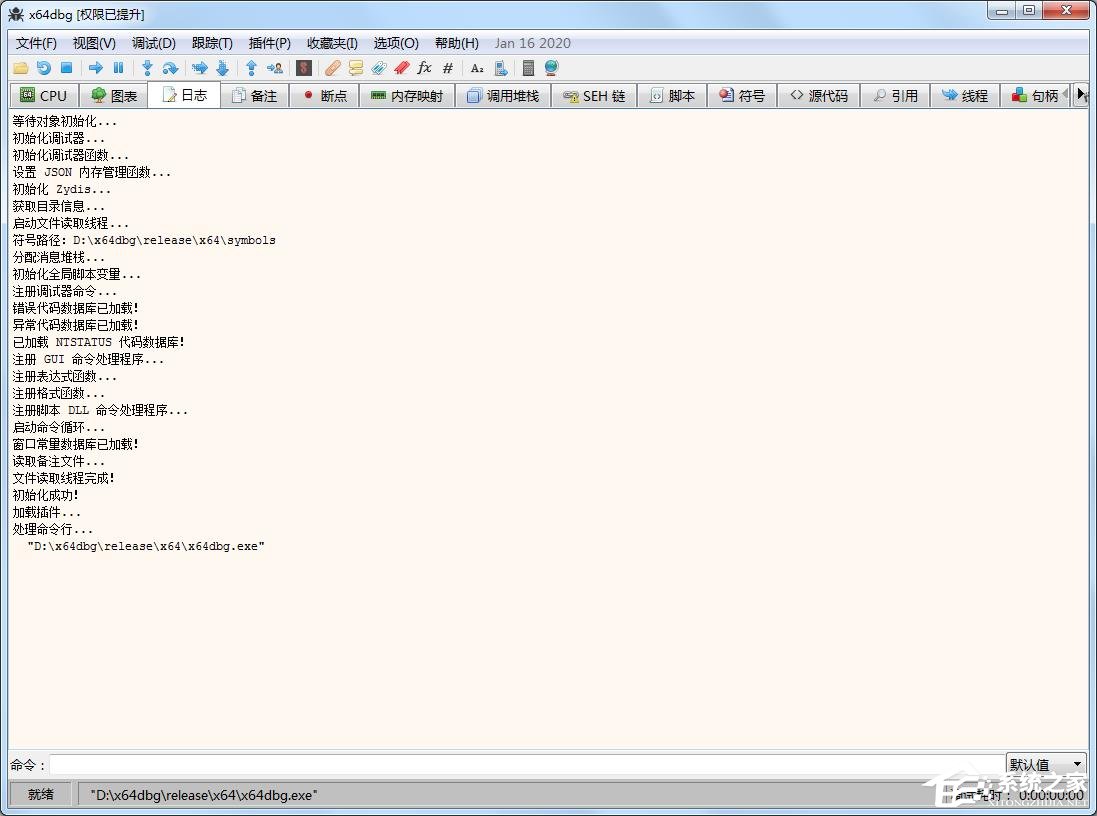This screenshot has width=1097, height=816.
Task: Click the 就绪 status label
Action: [41, 795]
